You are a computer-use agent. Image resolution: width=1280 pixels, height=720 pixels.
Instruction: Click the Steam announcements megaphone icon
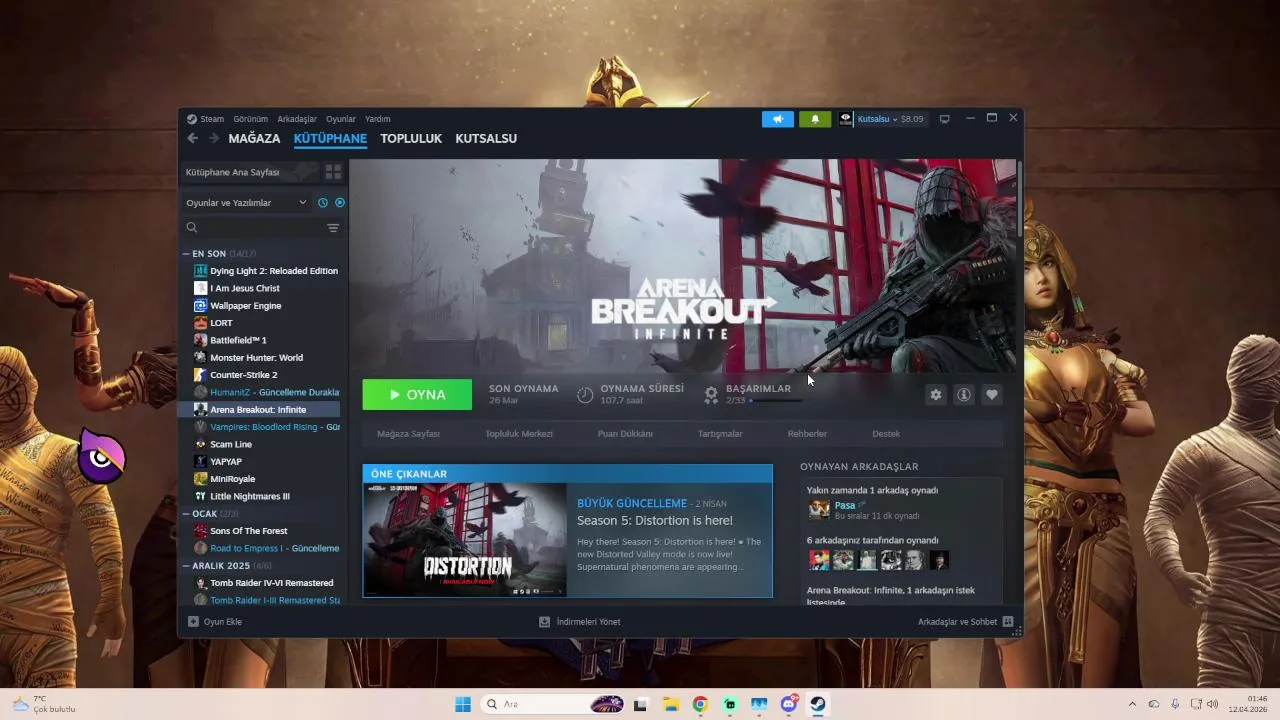(x=778, y=119)
